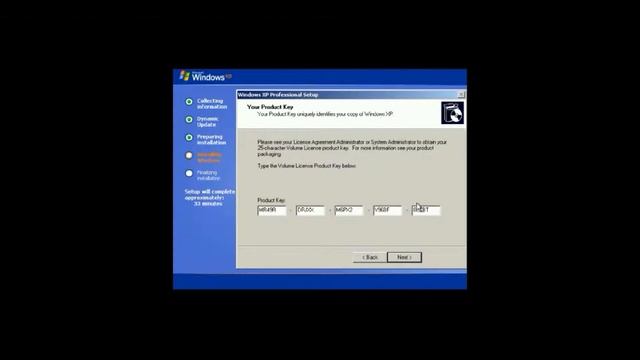This screenshot has height=360, width=640.
Task: Click the 'Type the Volume License Product Key below' text
Action: (x=307, y=166)
